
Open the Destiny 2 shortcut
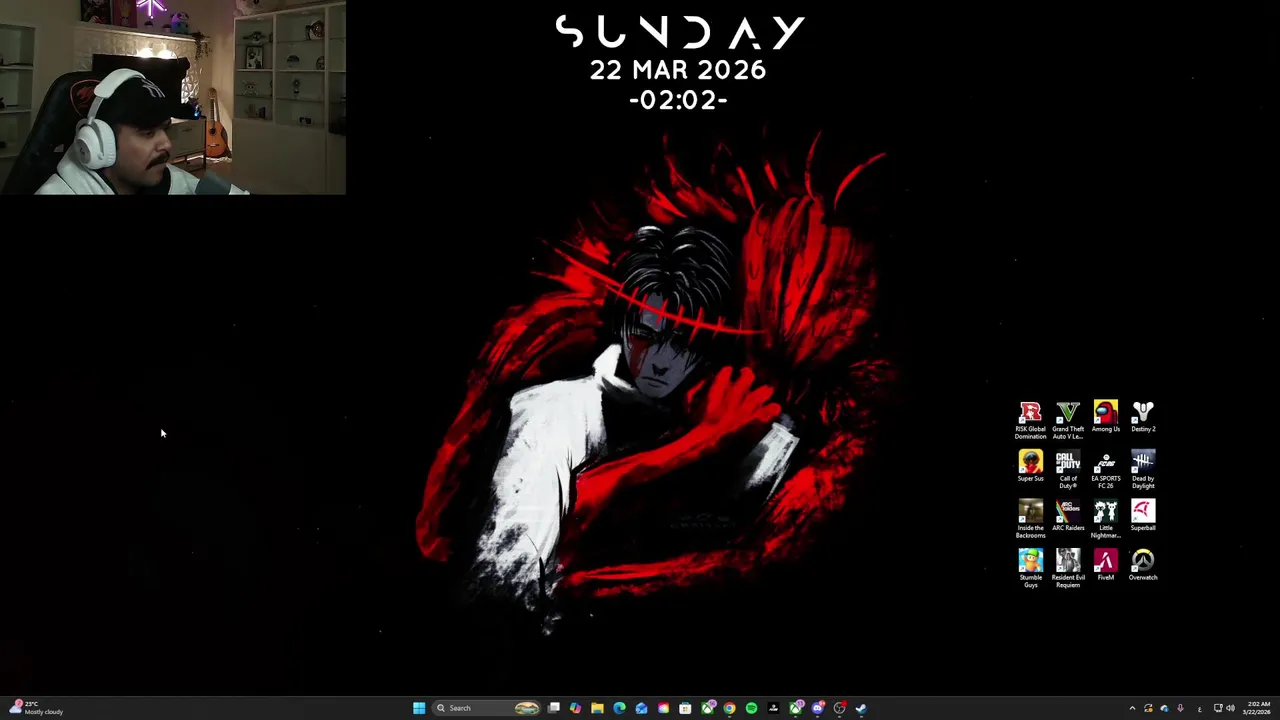pyautogui.click(x=1143, y=417)
